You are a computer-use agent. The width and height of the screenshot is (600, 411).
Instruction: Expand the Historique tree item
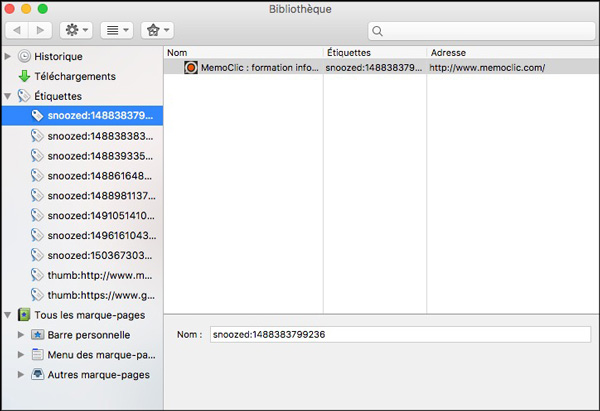click(x=9, y=56)
